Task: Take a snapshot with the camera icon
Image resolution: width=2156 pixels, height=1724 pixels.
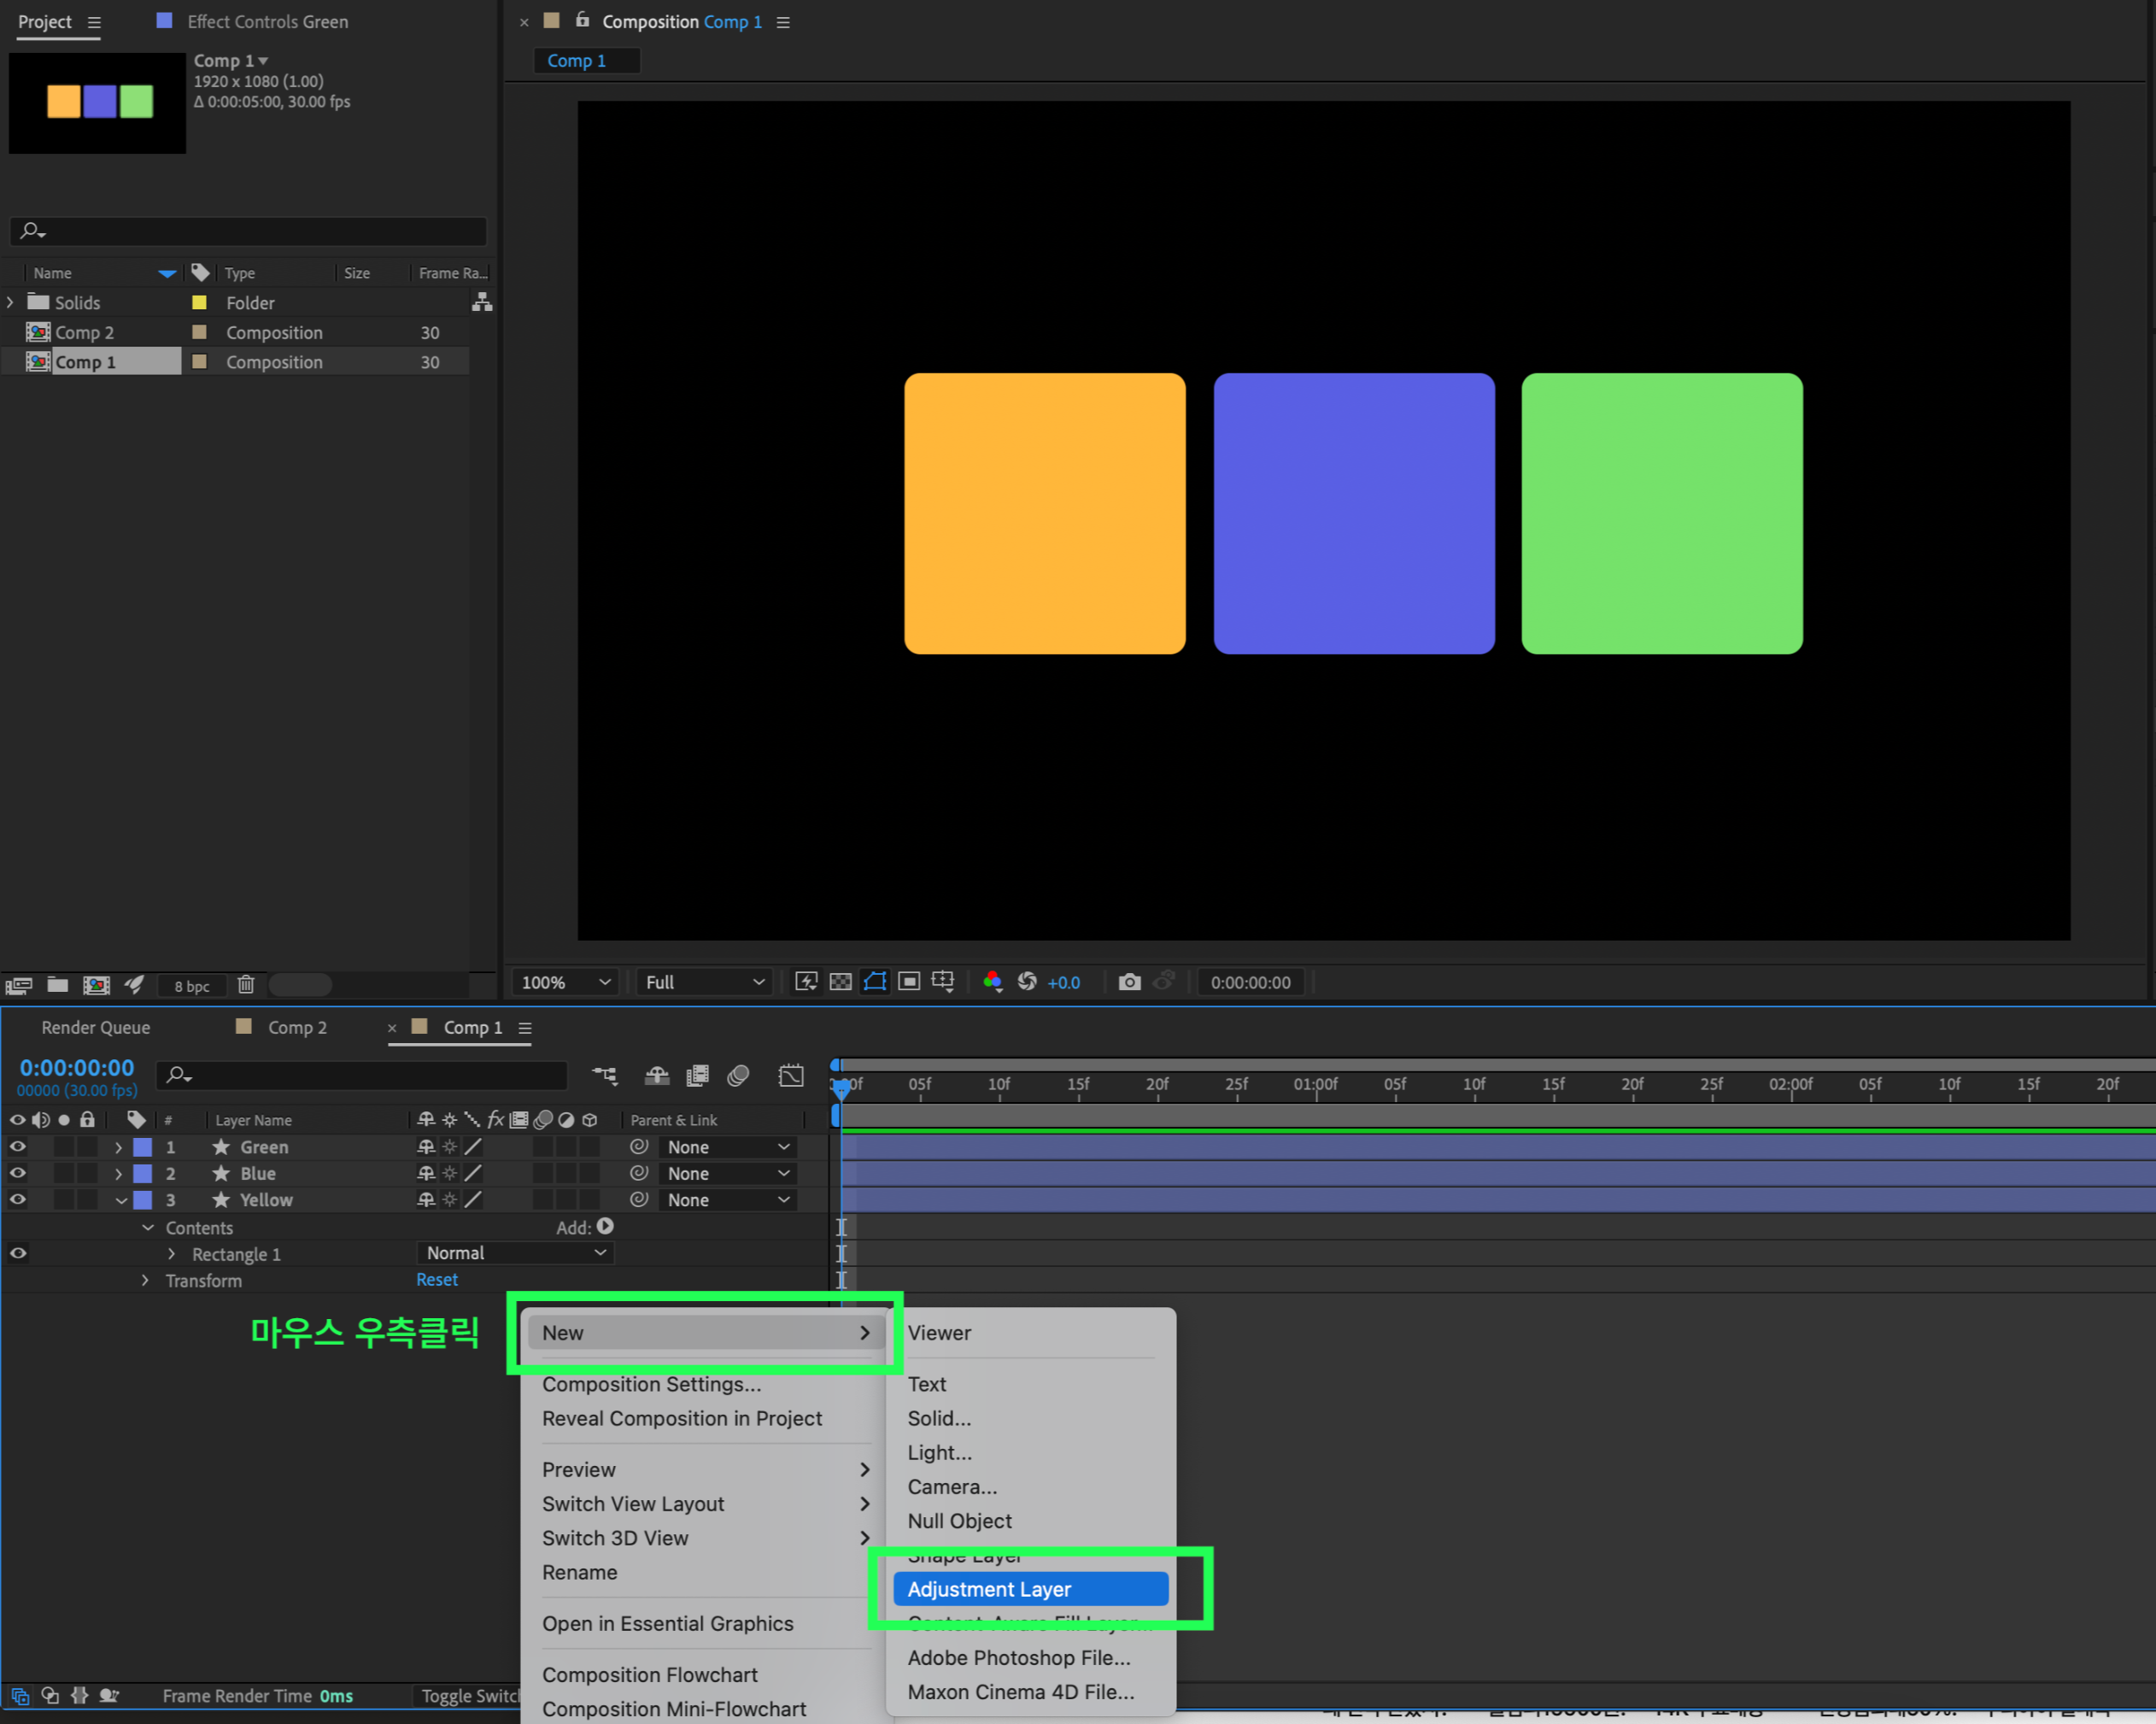Action: (1129, 982)
